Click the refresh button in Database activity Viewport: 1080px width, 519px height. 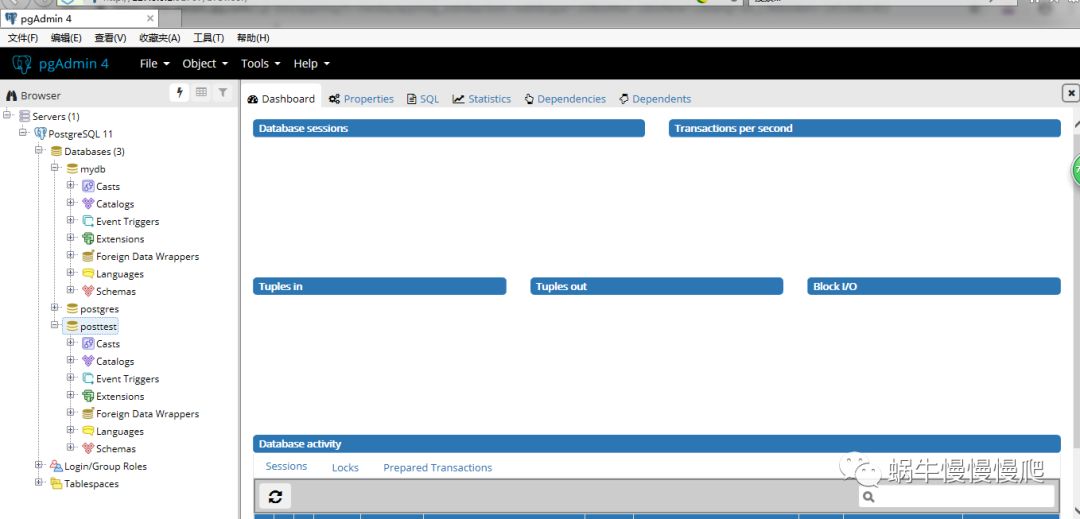275,496
